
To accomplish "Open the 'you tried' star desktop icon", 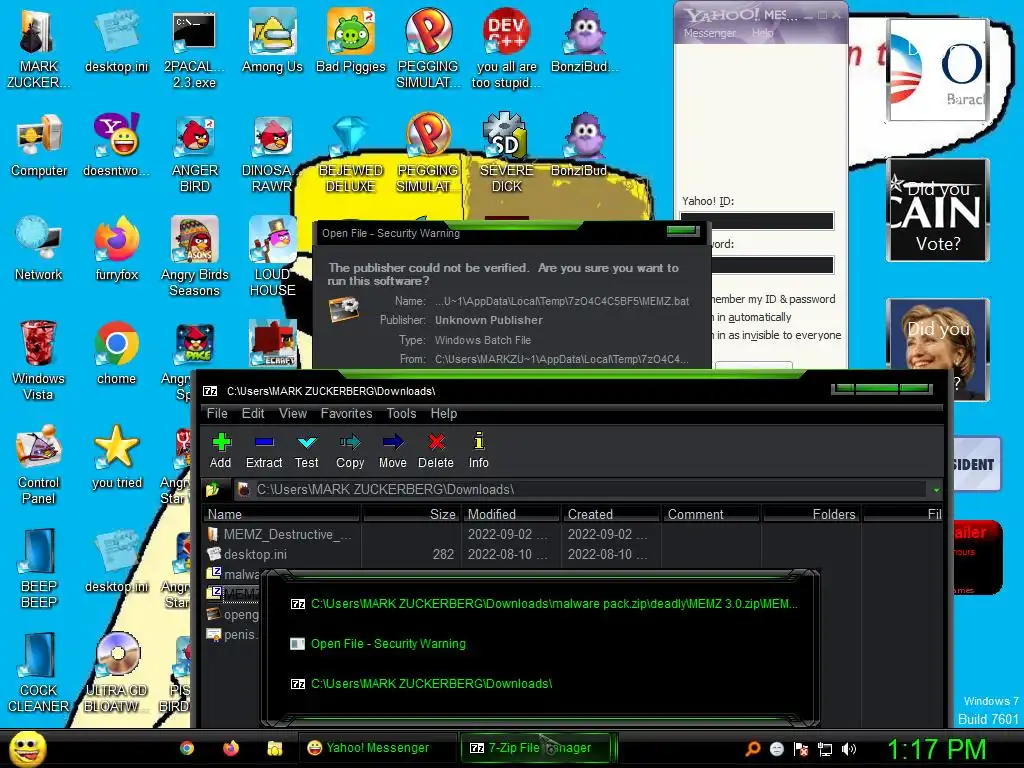I will pos(116,456).
